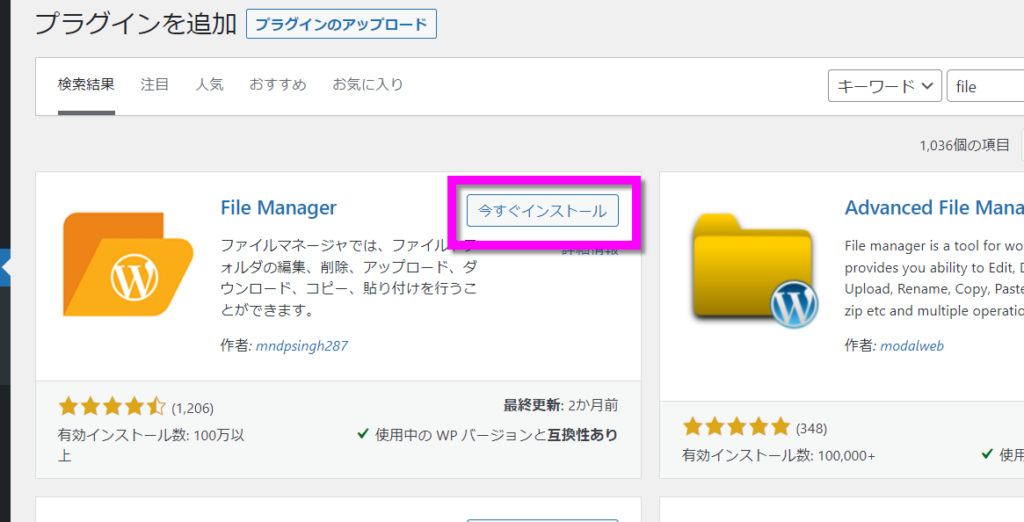Click the 最終更新: 2か月前 text

tap(560, 406)
